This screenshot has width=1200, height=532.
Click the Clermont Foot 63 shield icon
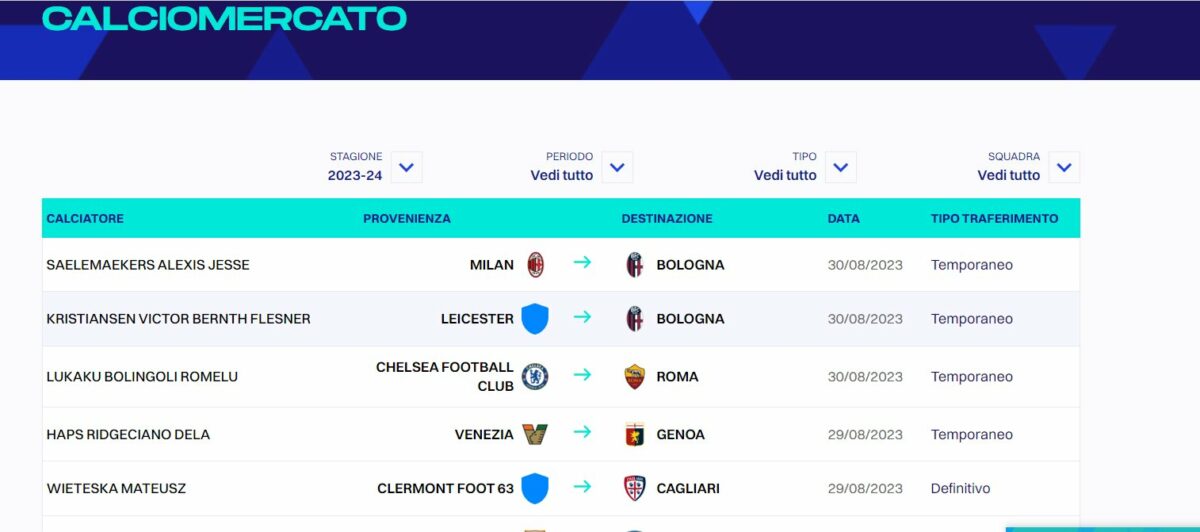pos(535,489)
